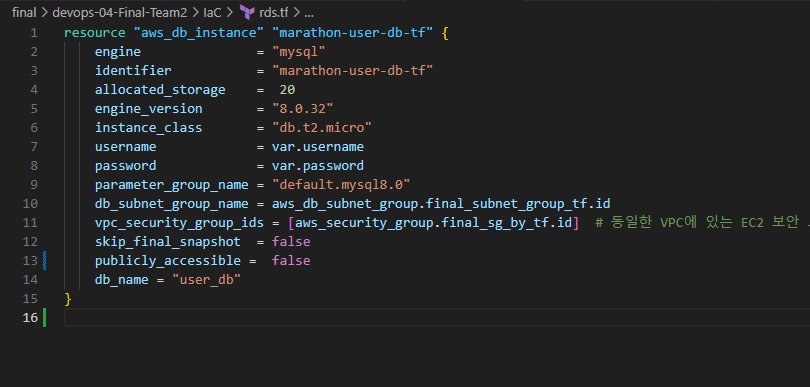Open the IaC breadcrumb folder
The width and height of the screenshot is (810, 387).
coord(212,12)
